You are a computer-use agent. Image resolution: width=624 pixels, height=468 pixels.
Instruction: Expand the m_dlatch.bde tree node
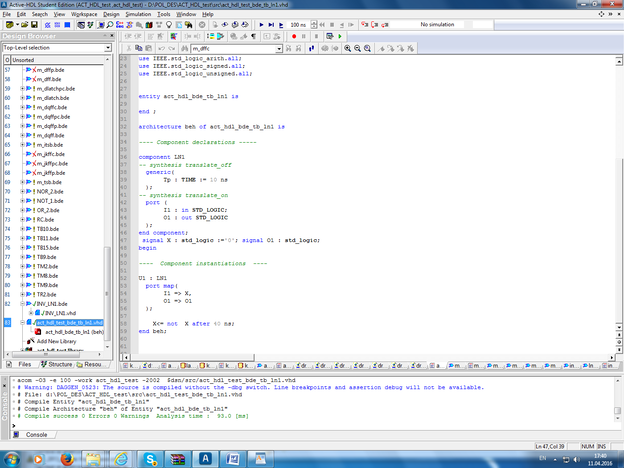pyautogui.click(x=23, y=98)
